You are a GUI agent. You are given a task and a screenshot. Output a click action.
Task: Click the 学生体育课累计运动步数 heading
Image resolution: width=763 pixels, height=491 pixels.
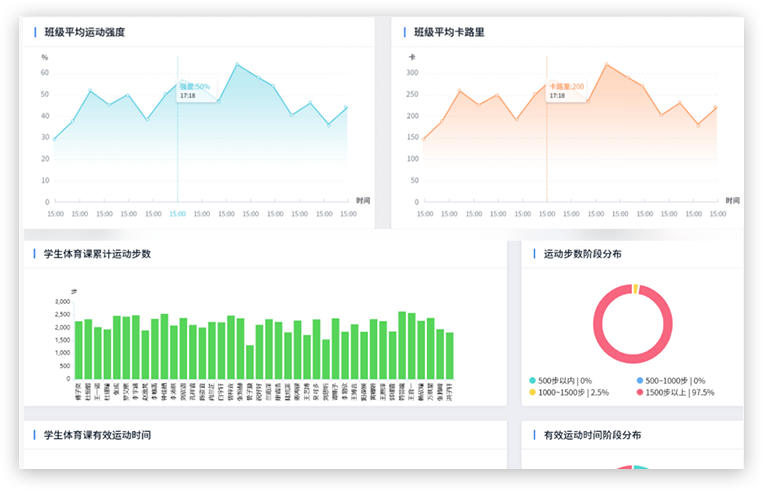point(97,254)
